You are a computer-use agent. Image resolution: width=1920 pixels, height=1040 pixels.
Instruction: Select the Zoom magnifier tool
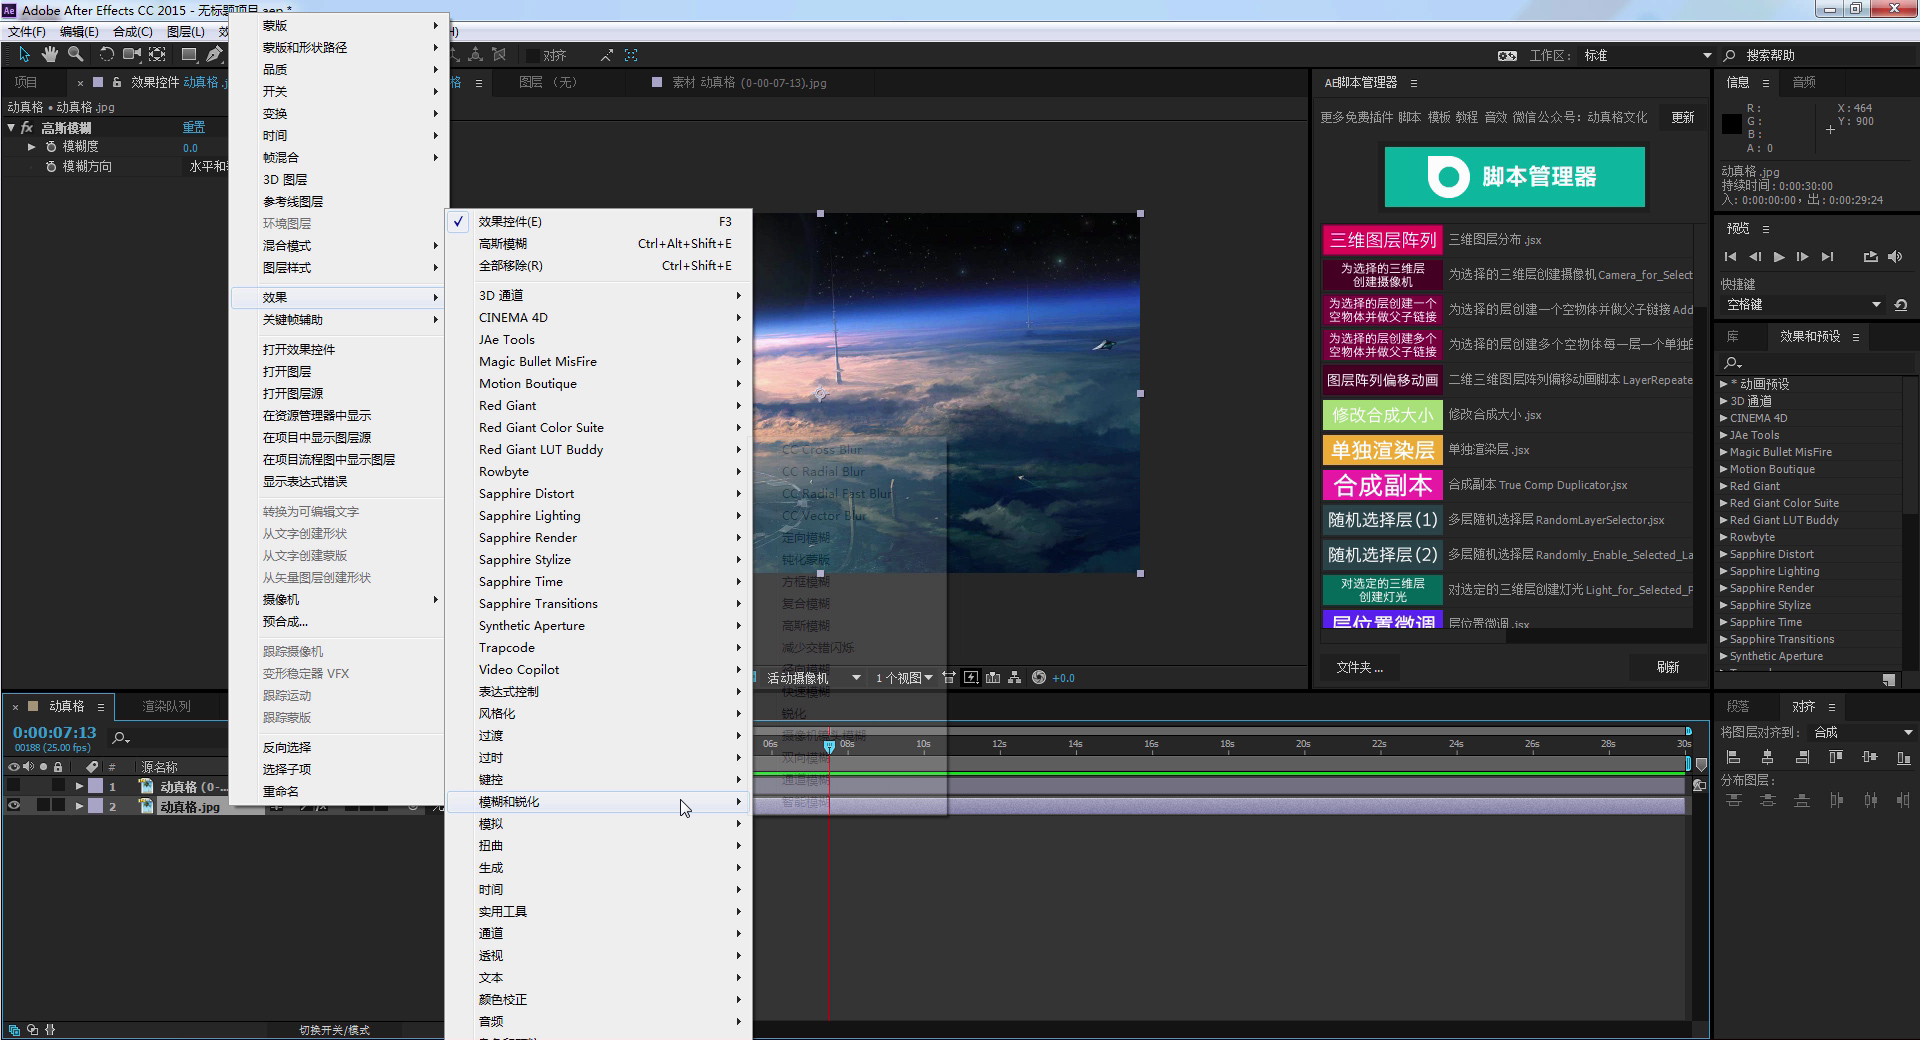75,55
